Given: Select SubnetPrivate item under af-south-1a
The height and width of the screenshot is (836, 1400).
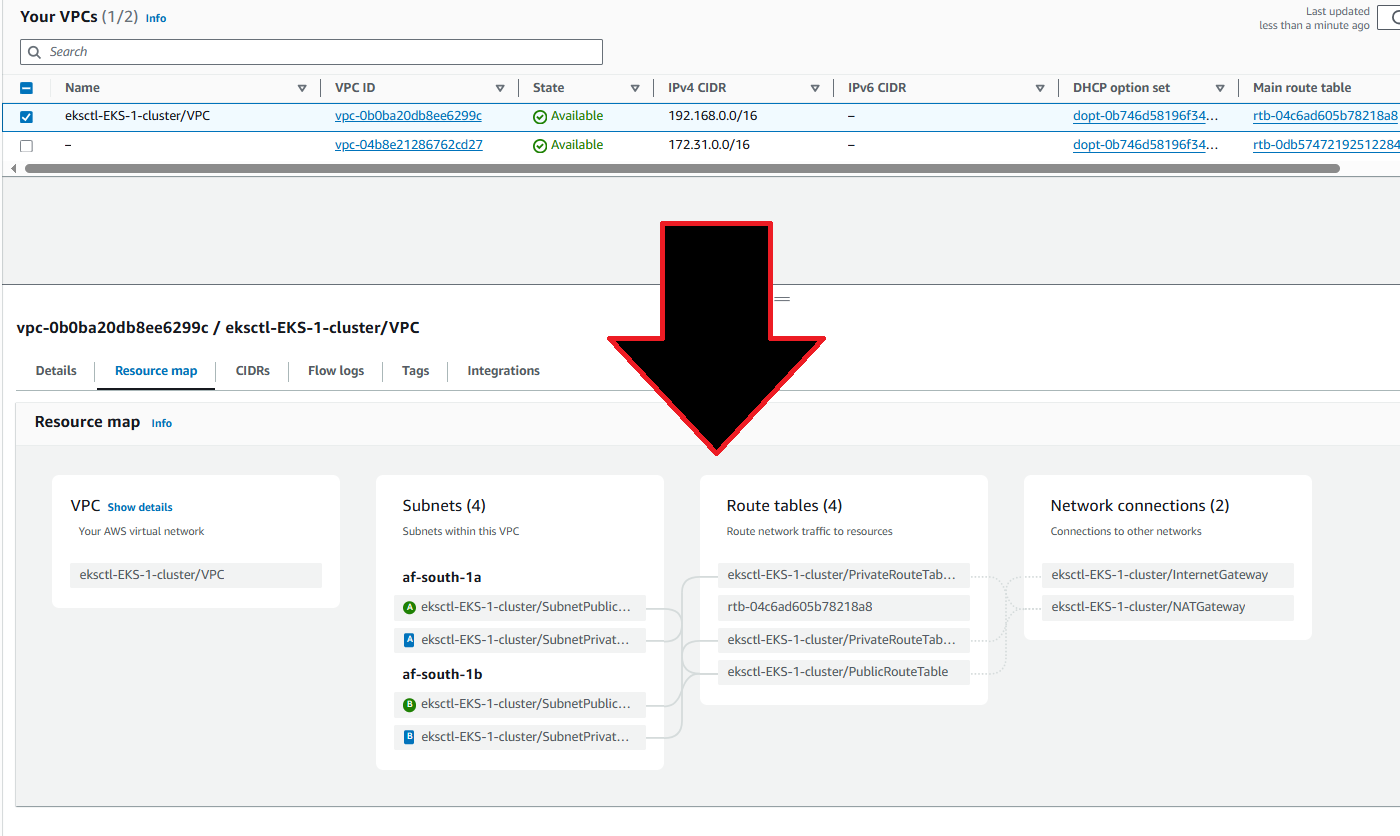Looking at the screenshot, I should click(x=520, y=639).
